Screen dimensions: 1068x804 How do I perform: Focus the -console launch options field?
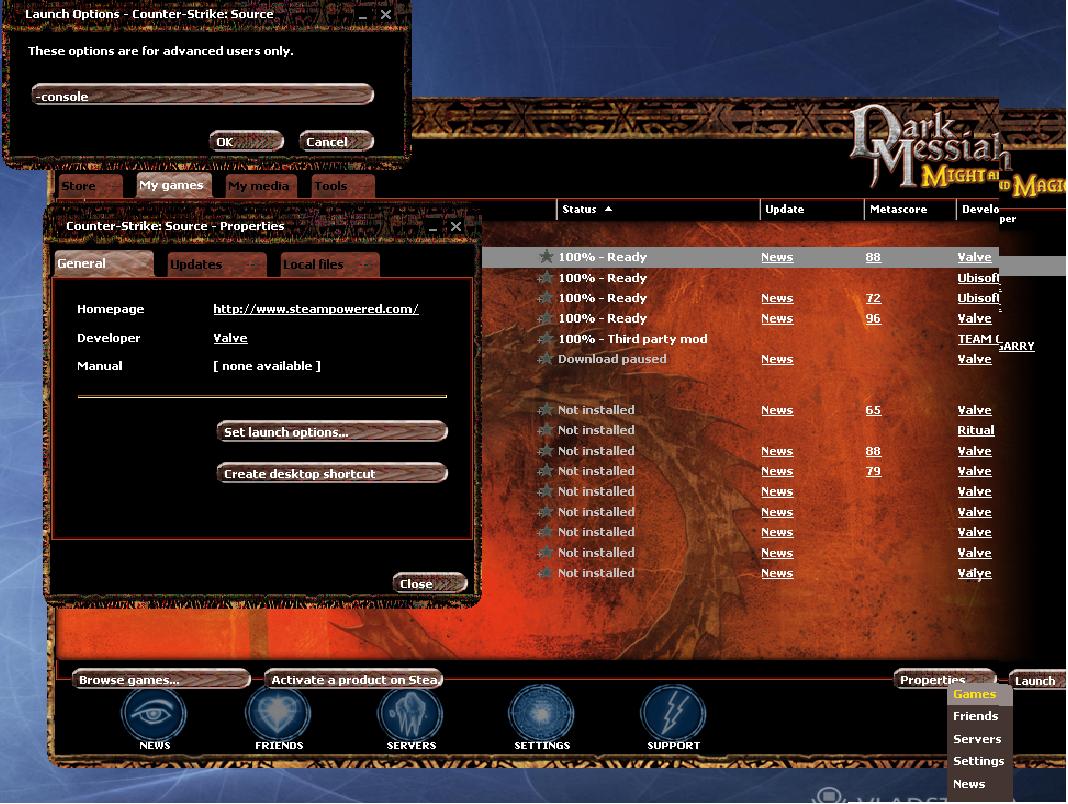[202, 95]
